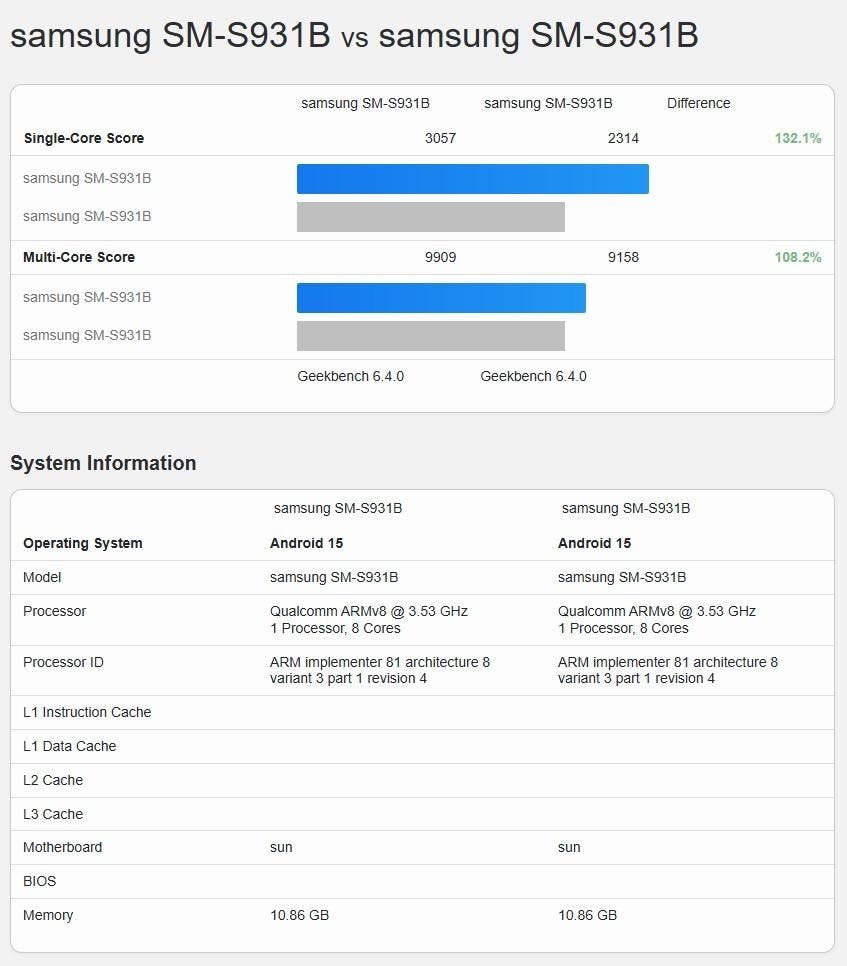Click the Motherboard row label

[62, 847]
